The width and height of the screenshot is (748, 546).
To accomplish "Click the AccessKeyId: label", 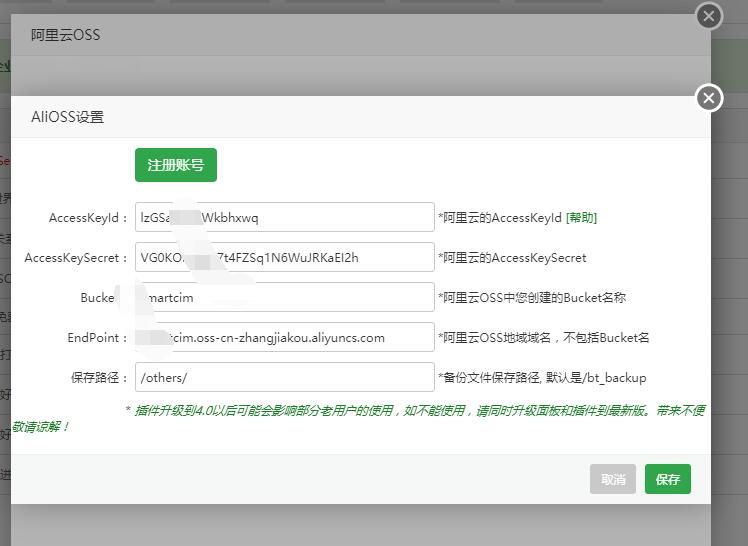I will (89, 218).
